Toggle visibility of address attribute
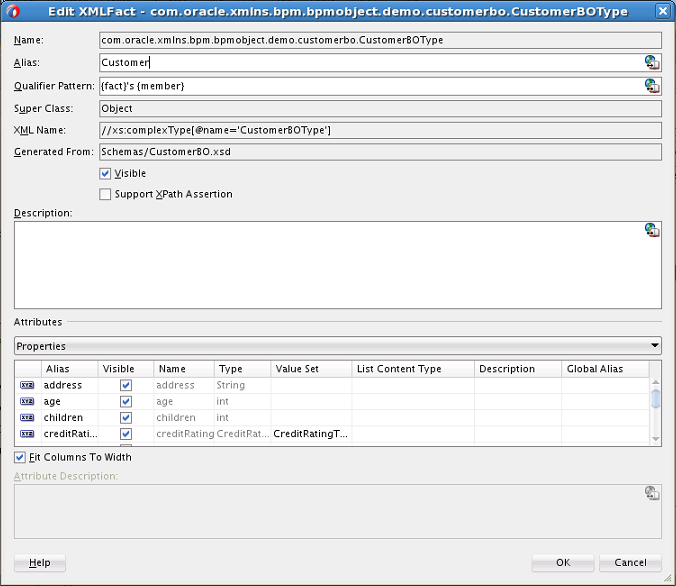The image size is (676, 586). [x=126, y=385]
